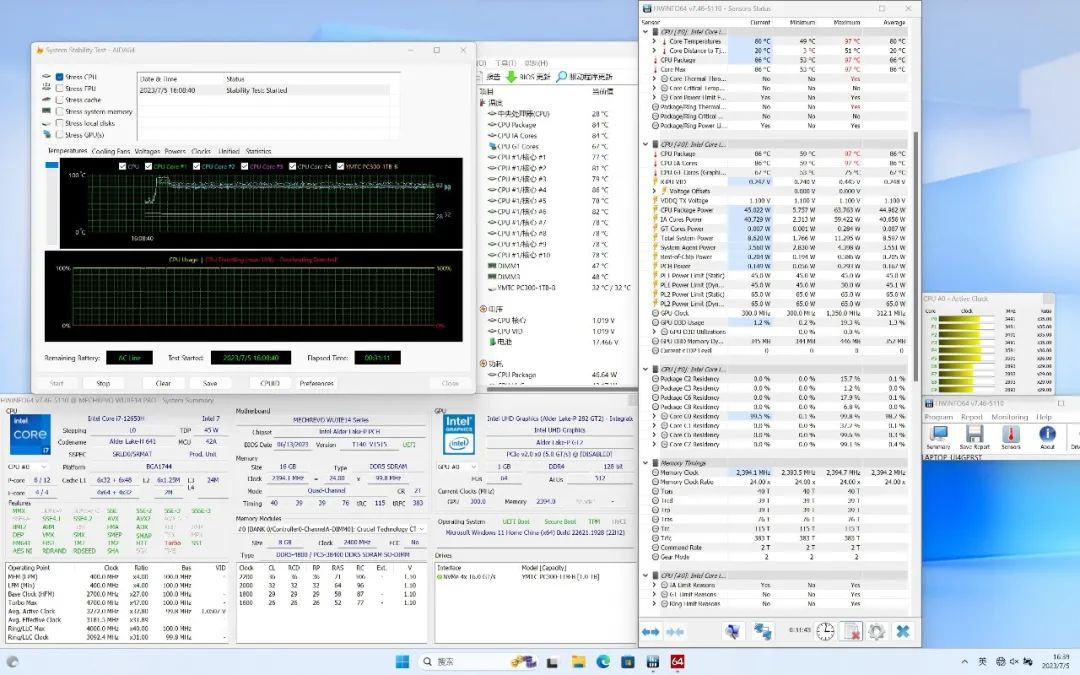Close sensors with the blue X icon

click(902, 631)
